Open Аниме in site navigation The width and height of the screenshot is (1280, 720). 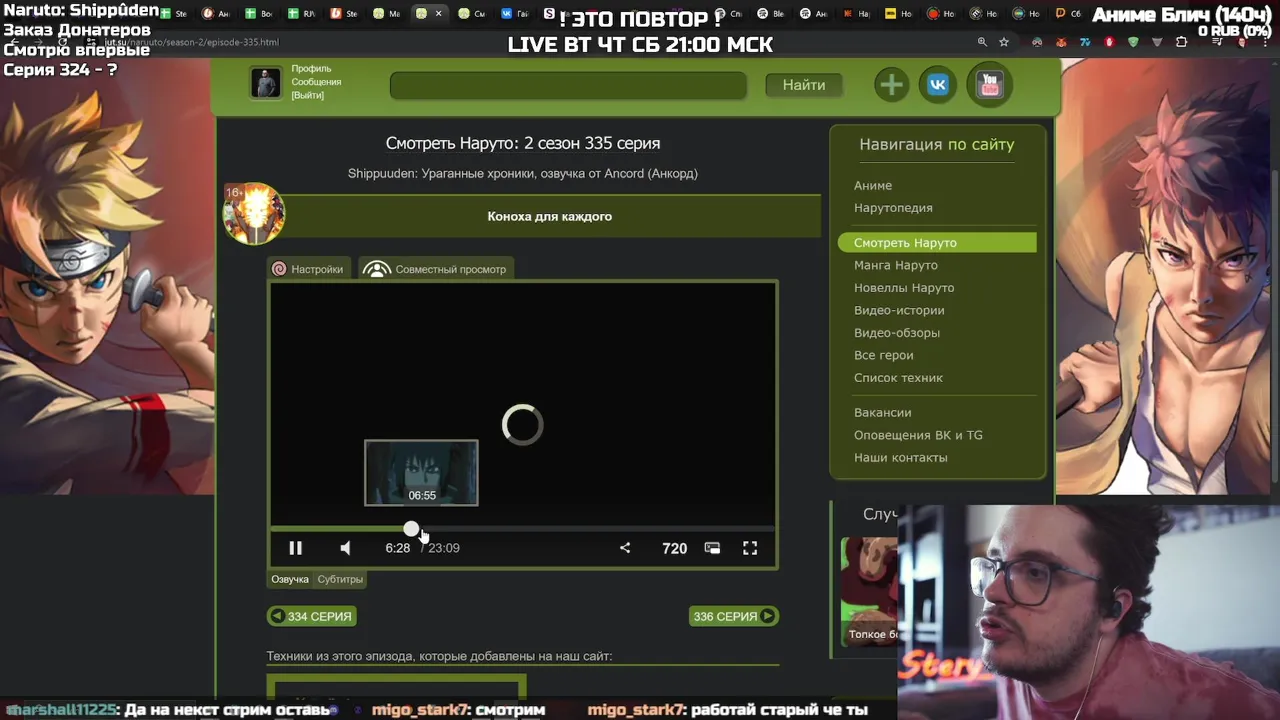[873, 185]
